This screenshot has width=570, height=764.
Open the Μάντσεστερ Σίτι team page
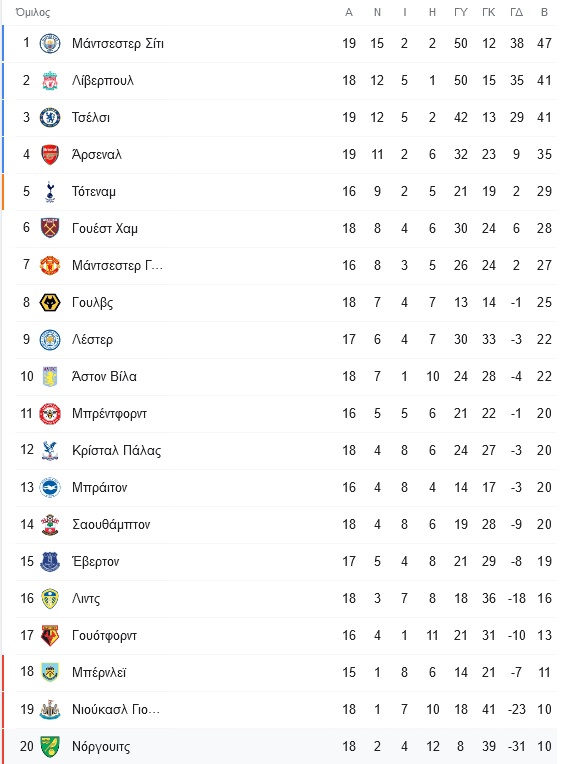(118, 43)
